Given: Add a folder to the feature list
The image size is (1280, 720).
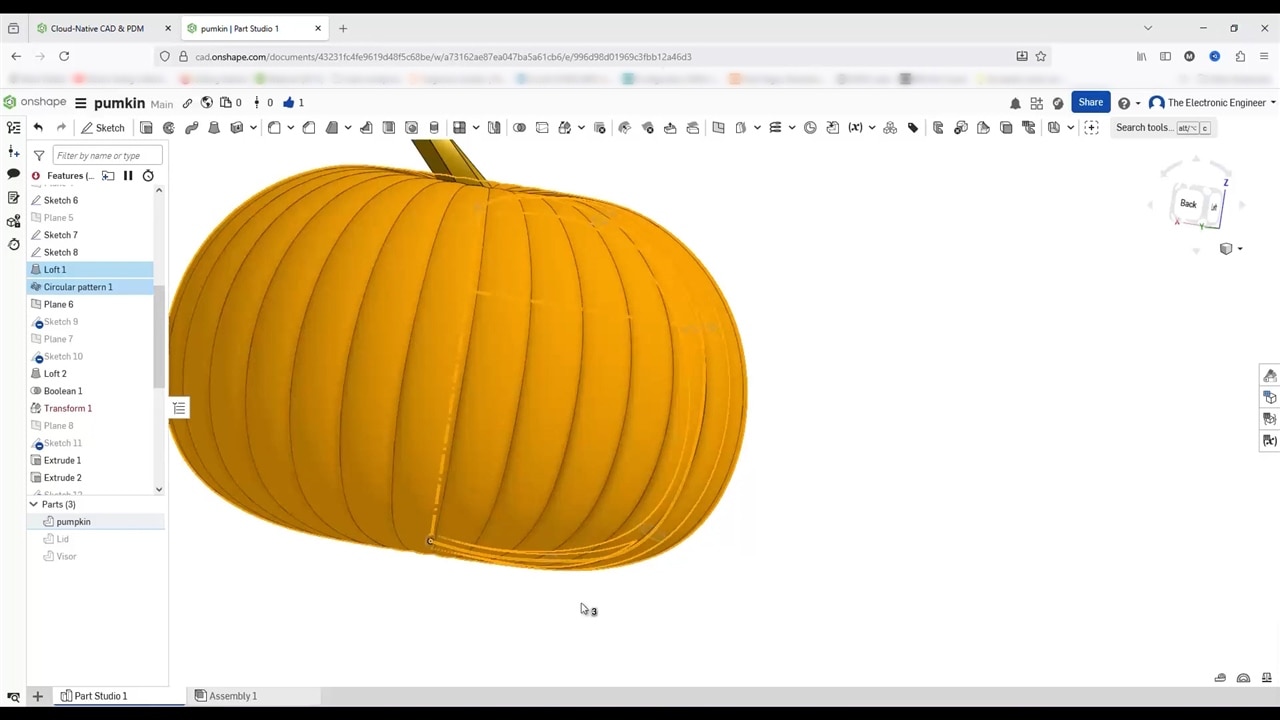Looking at the screenshot, I should (108, 176).
